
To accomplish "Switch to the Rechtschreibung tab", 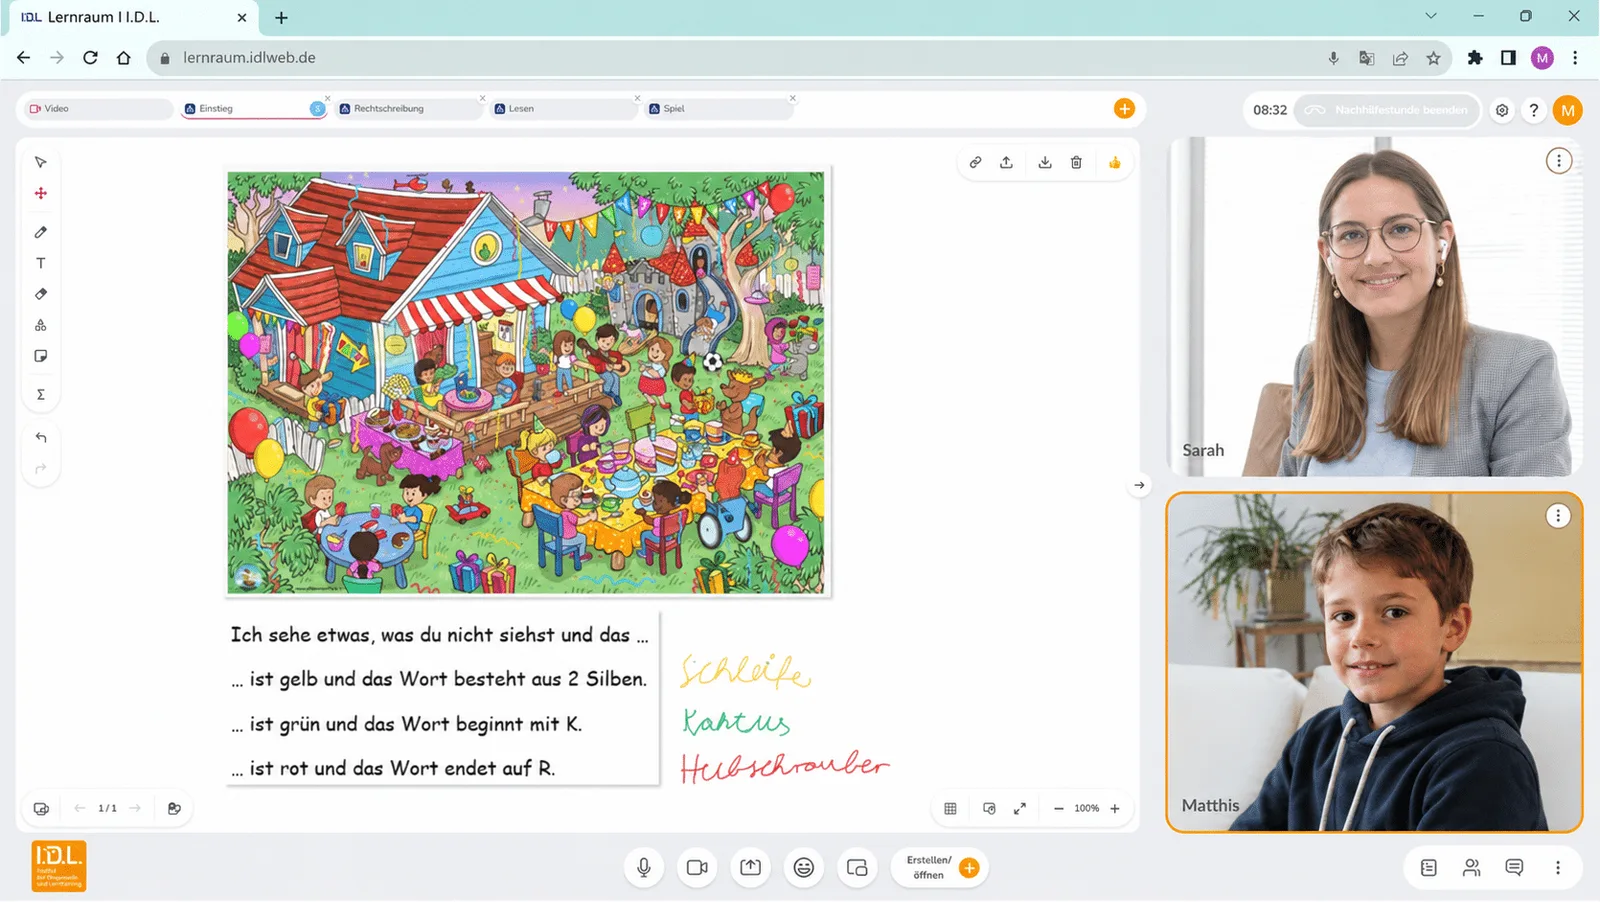I will click(x=408, y=108).
